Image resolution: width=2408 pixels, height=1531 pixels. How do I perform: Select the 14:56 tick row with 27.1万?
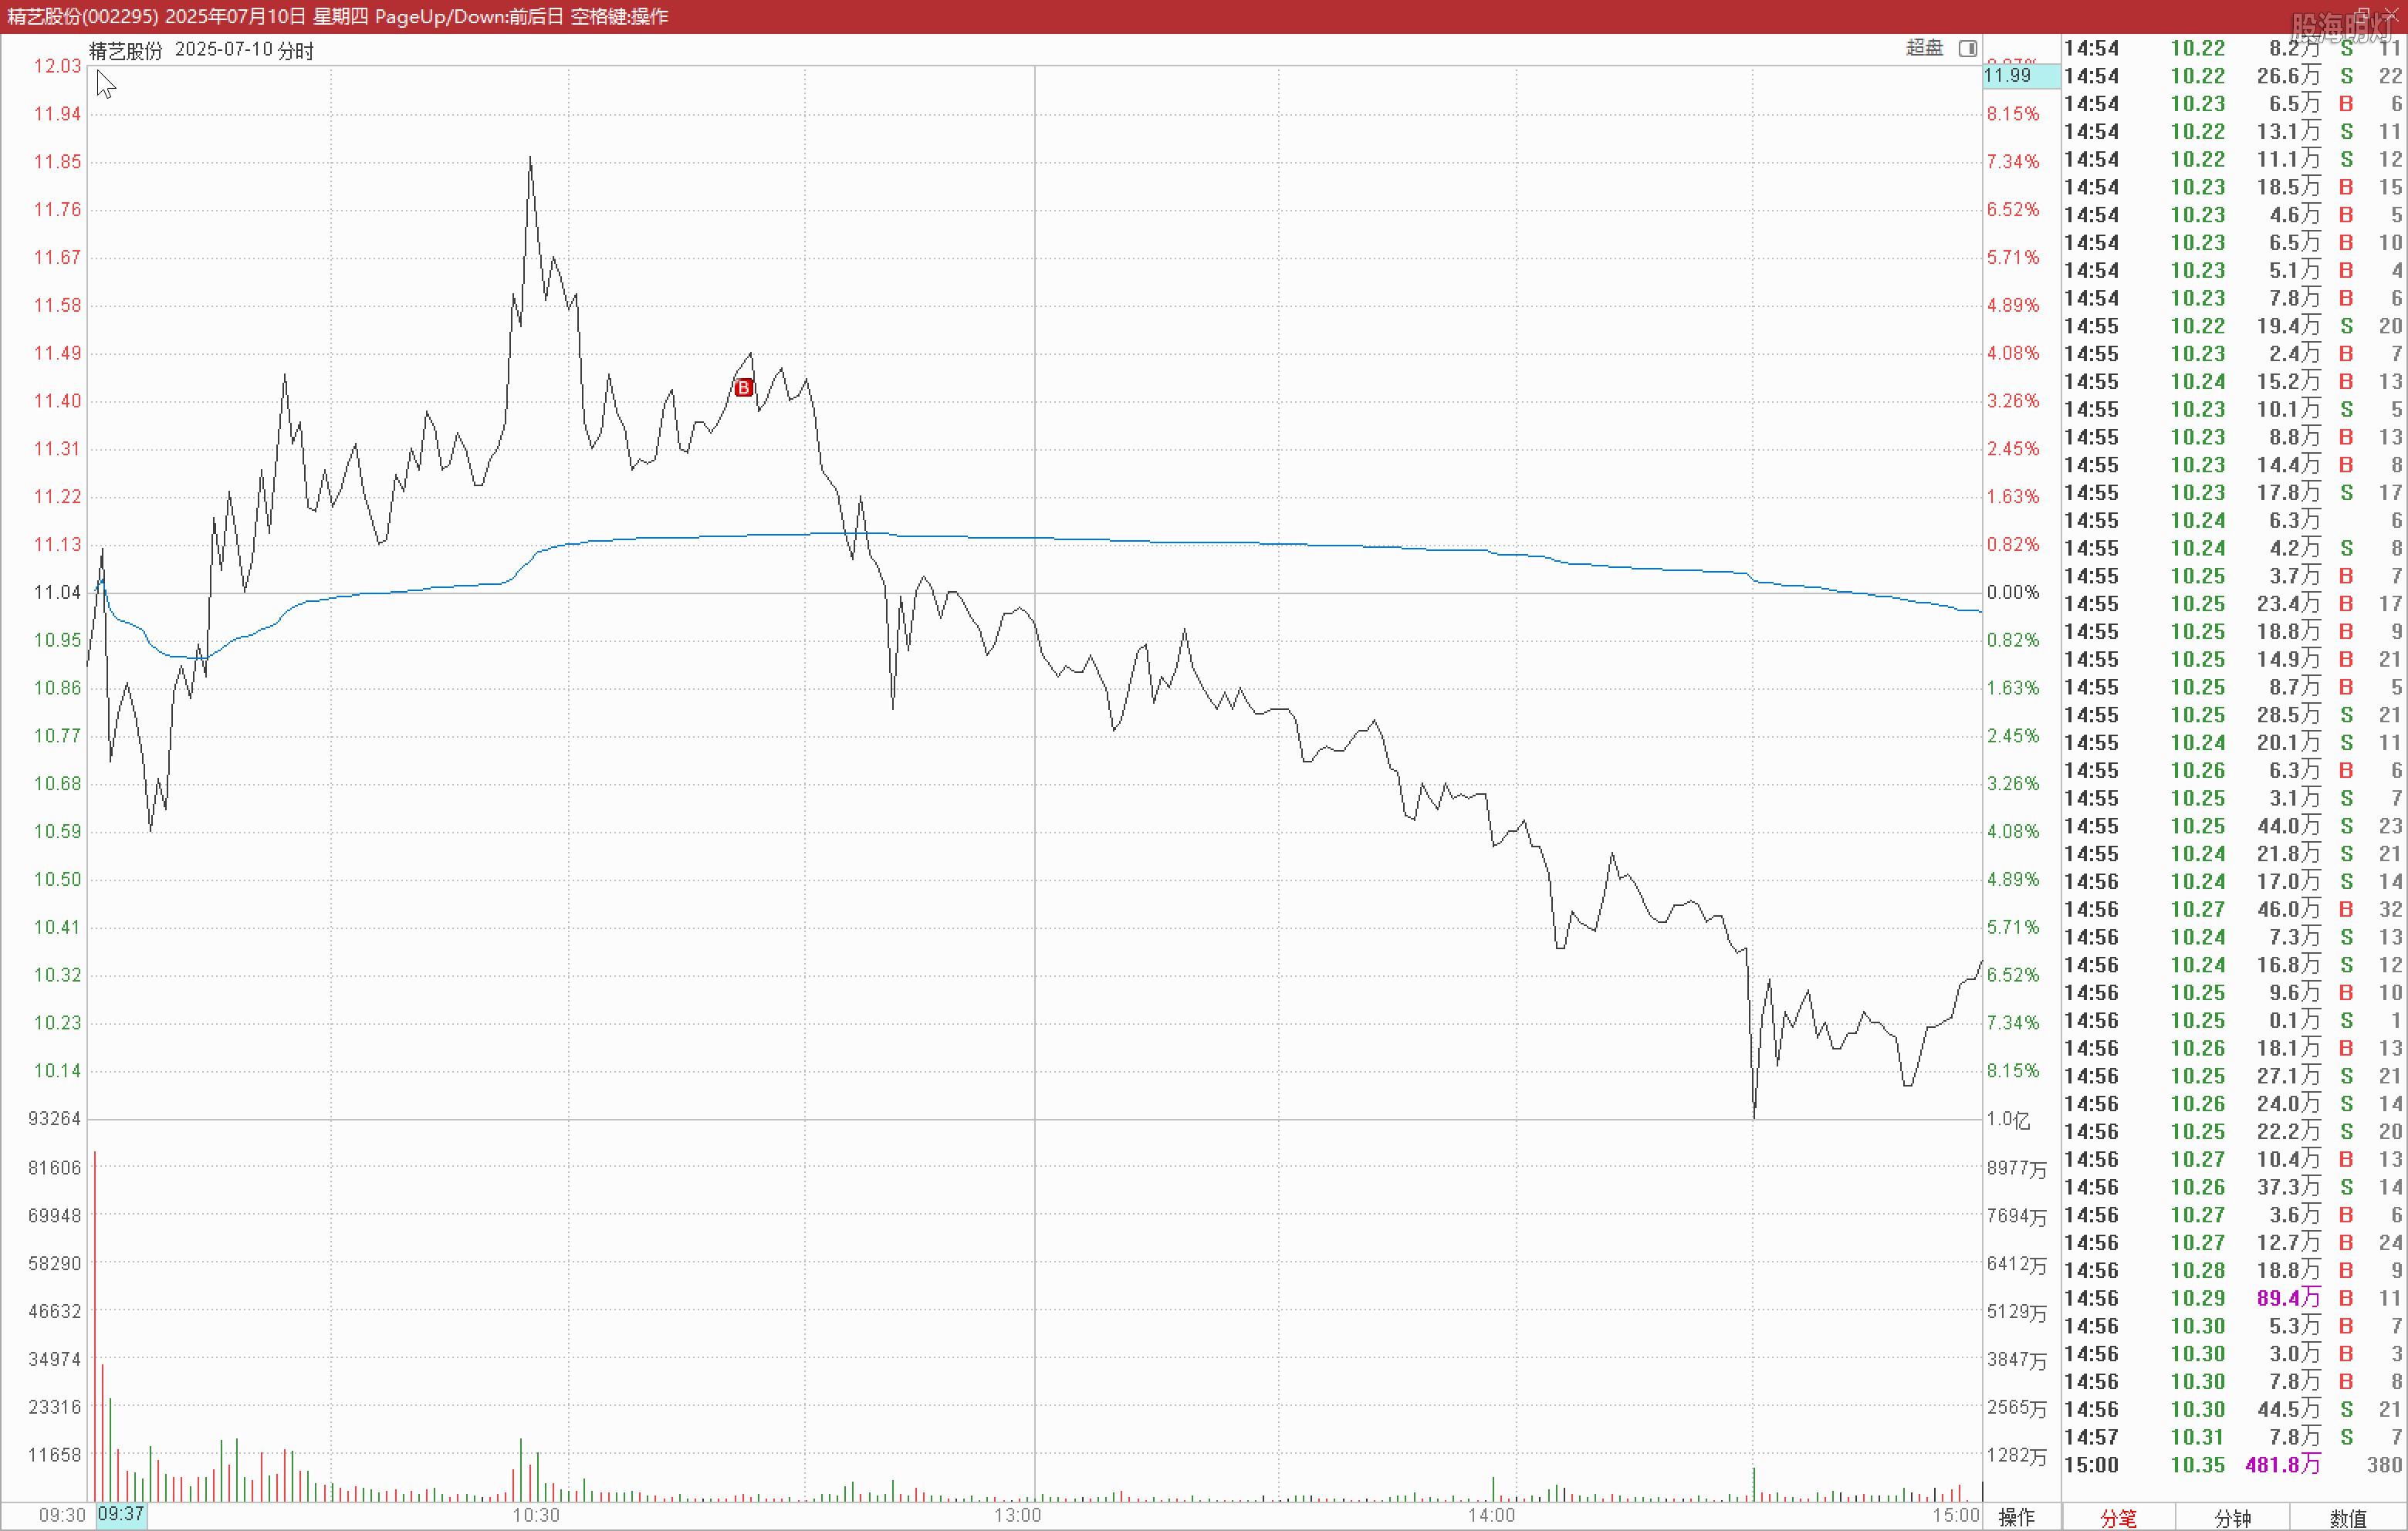point(2233,1076)
